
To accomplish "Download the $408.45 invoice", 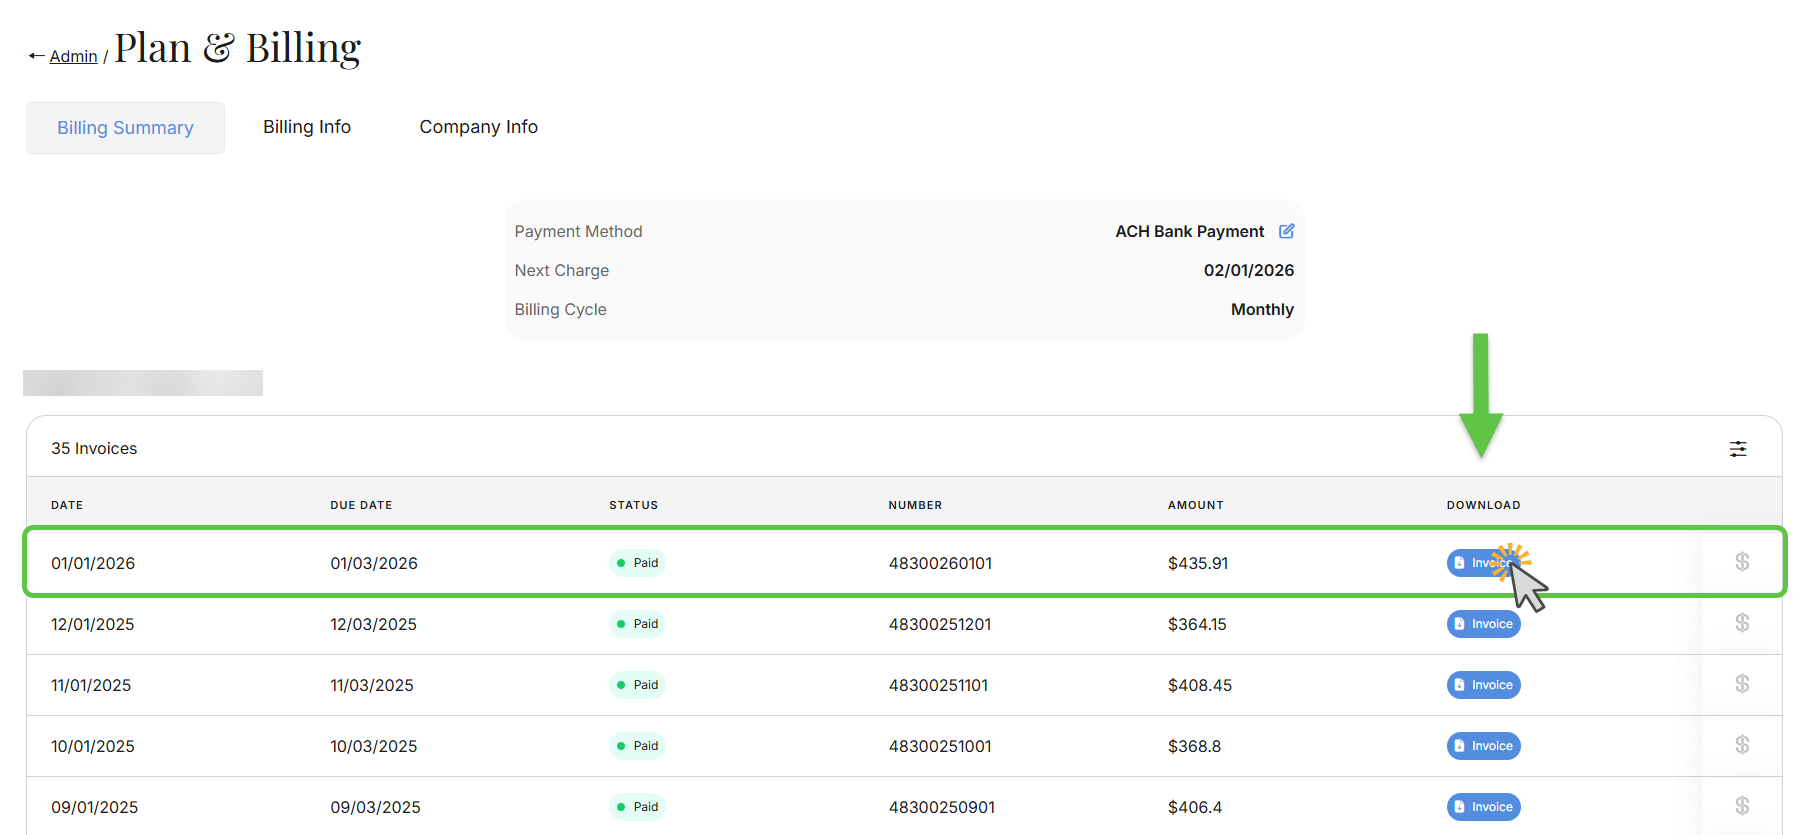I will [x=1483, y=685].
